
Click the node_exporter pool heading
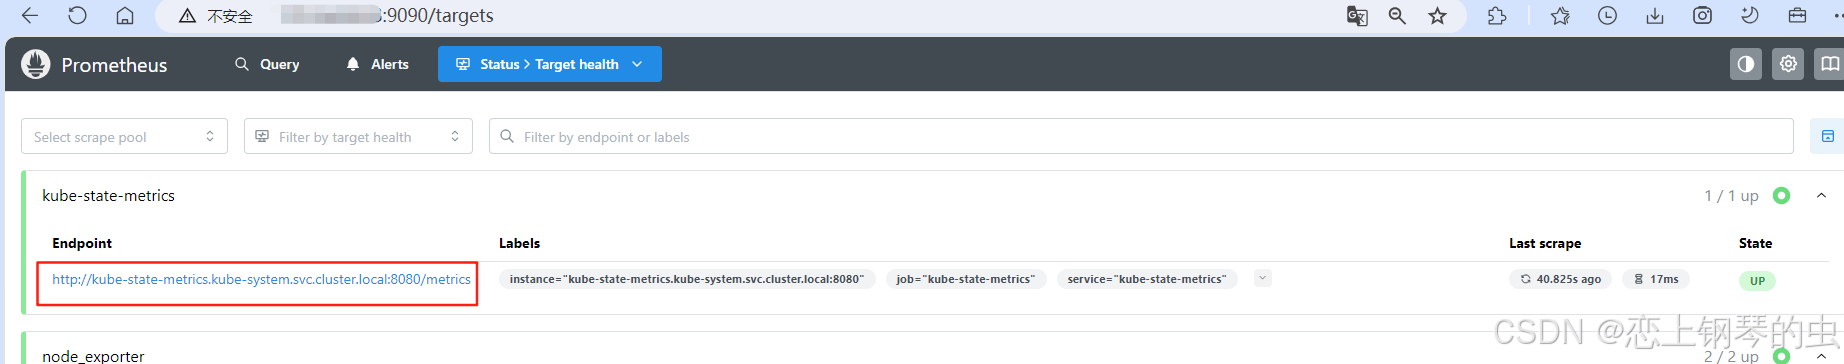pos(93,356)
